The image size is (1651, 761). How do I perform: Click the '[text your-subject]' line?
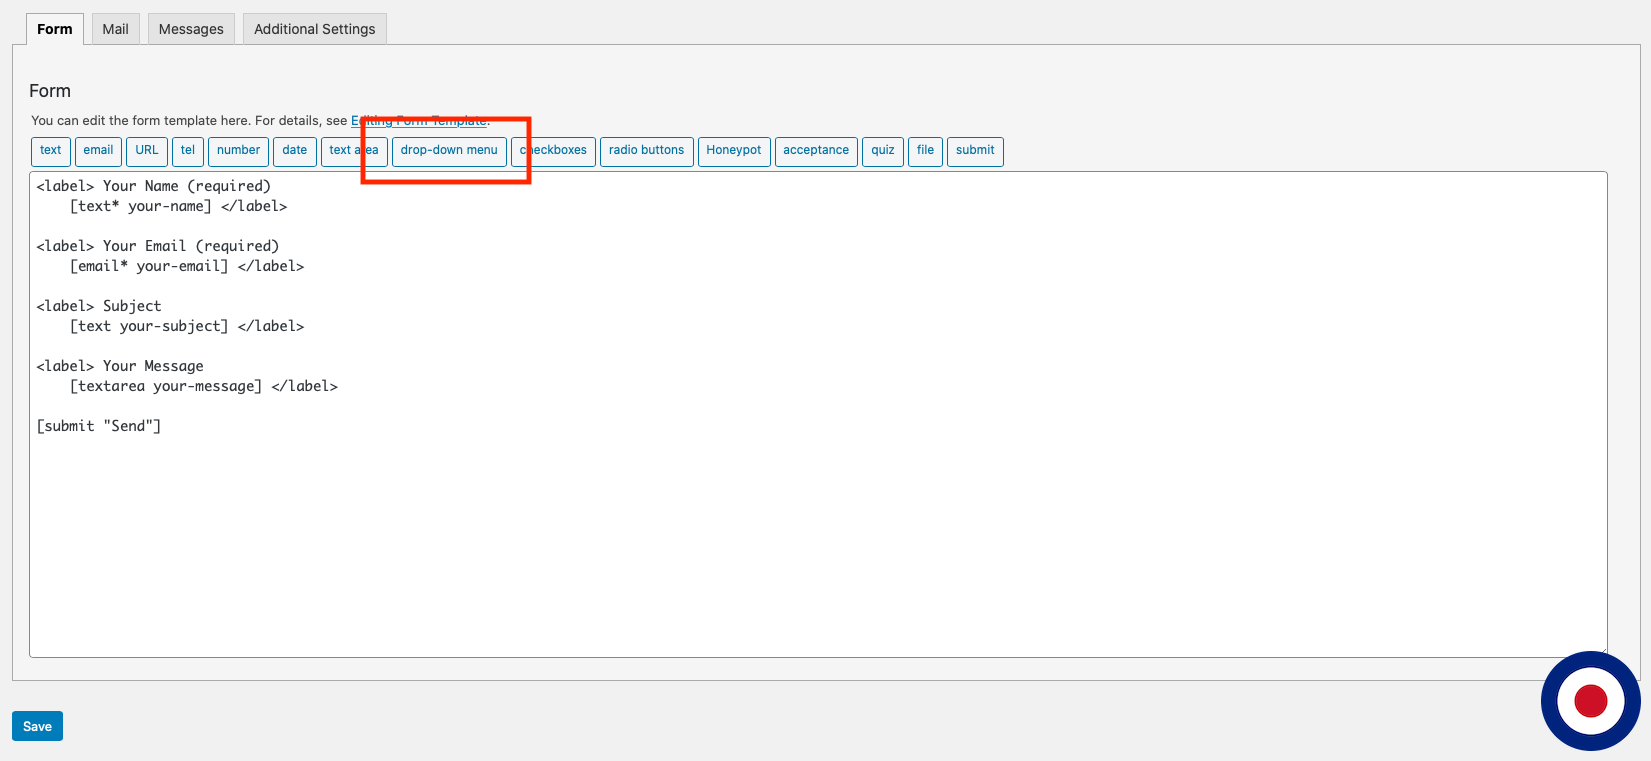(x=187, y=326)
